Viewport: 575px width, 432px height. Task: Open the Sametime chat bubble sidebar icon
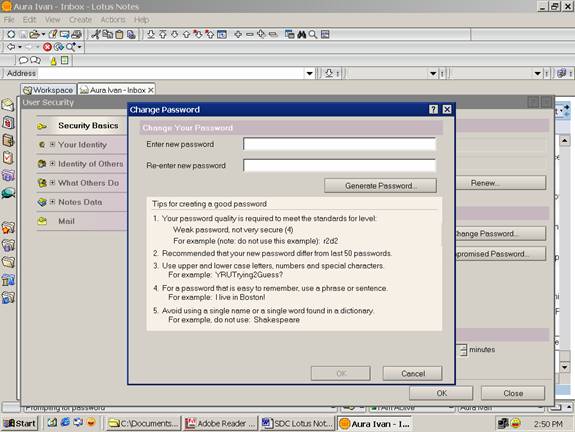tap(8, 193)
